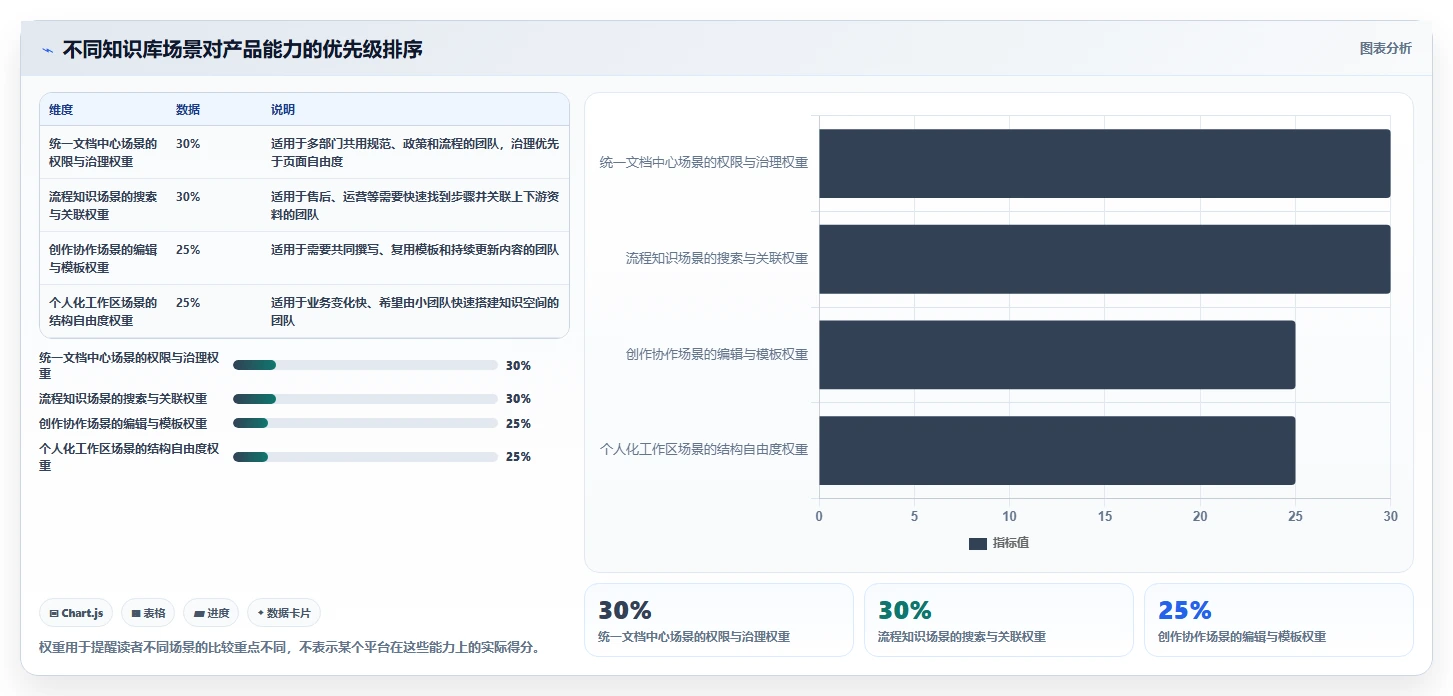1453x696 pixels.
Task: Click the 说明 column header
Action: point(283,109)
